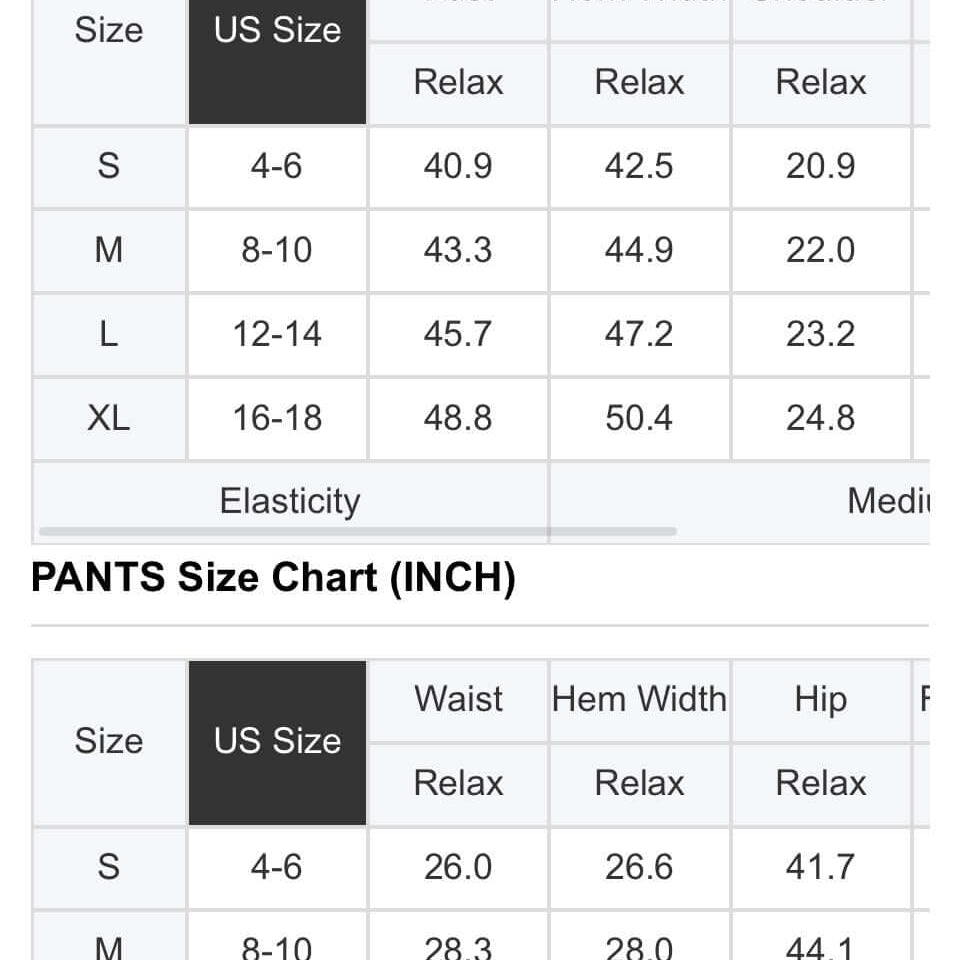
Task: Select the Elasticity row label
Action: [x=289, y=500]
